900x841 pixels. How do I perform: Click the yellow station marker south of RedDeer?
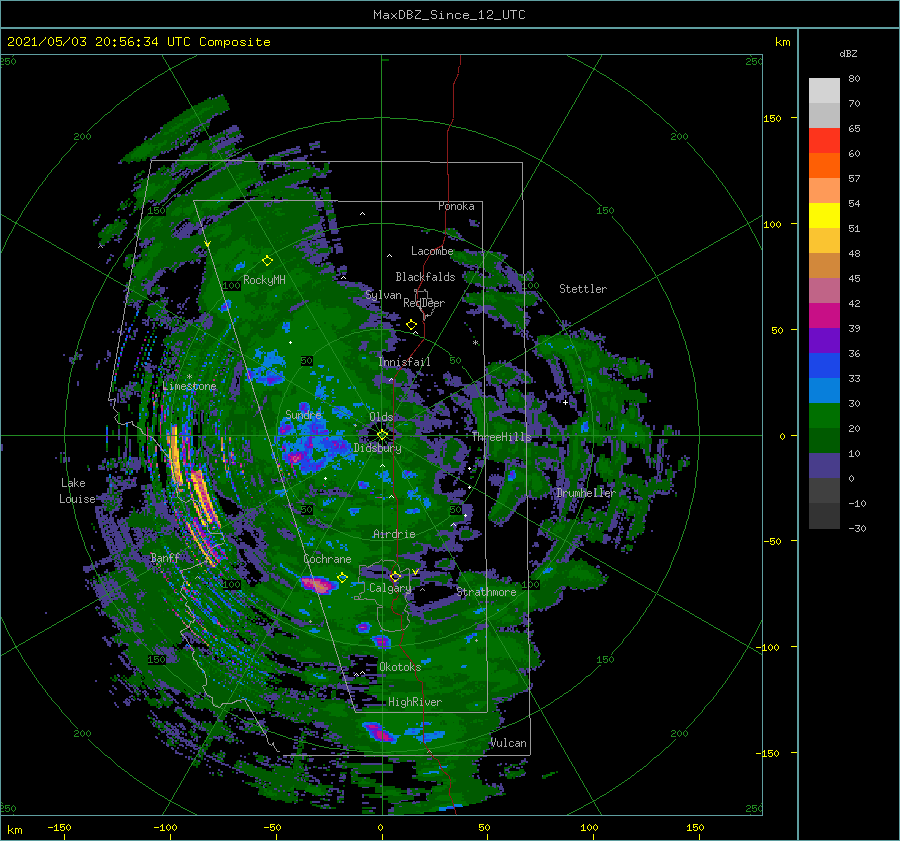[411, 325]
